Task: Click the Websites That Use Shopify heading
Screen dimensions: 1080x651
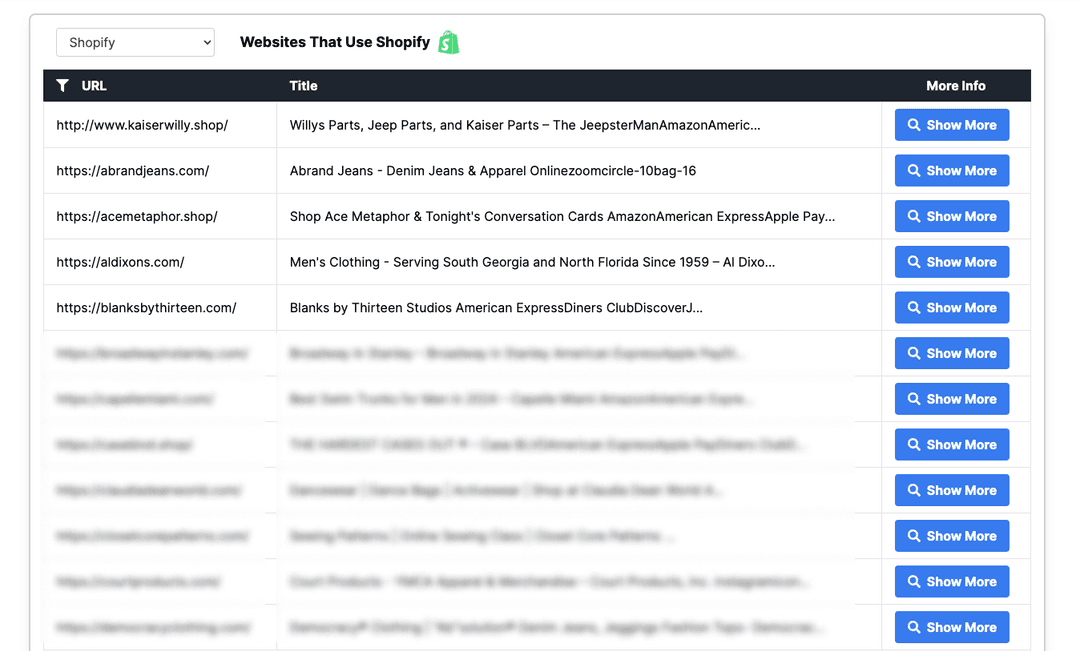Action: click(335, 42)
